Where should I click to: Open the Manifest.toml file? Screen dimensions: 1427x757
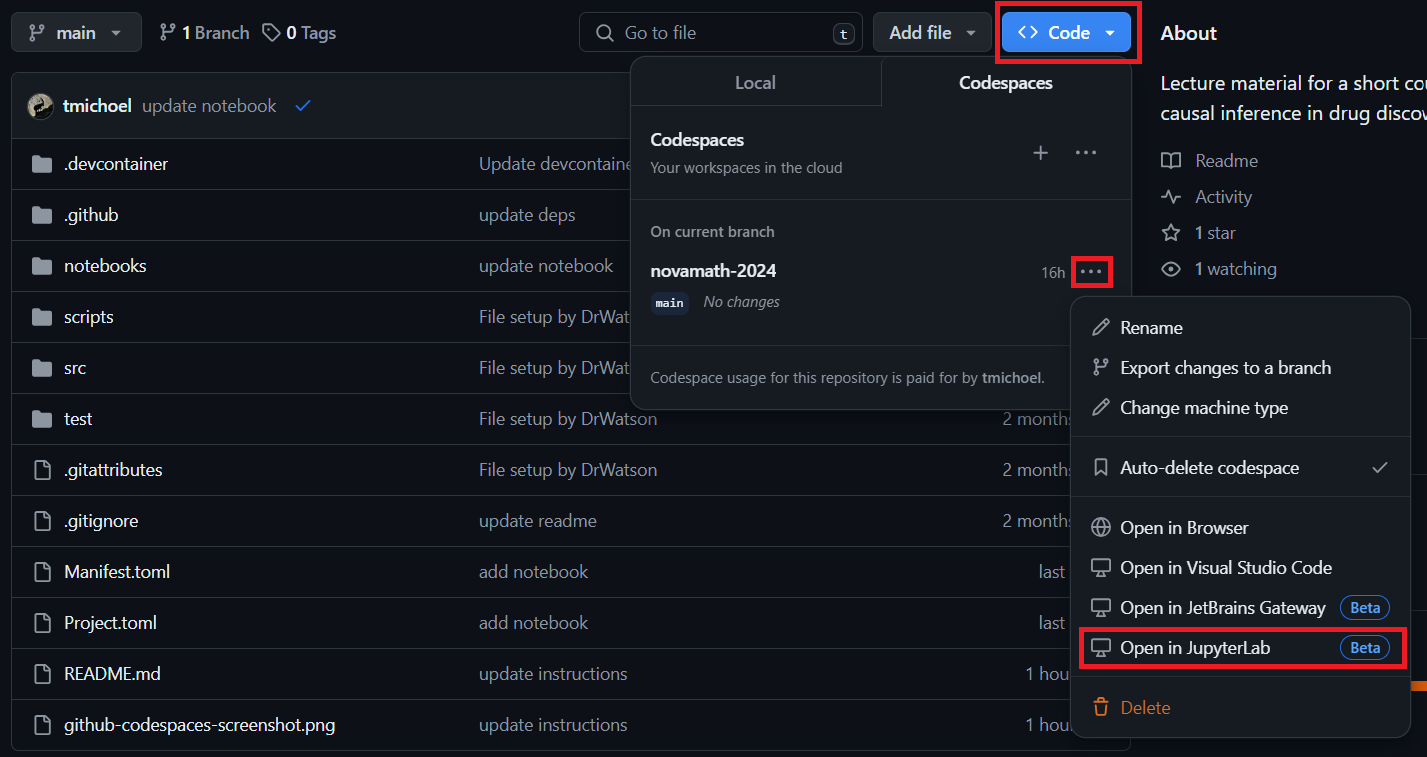(117, 572)
